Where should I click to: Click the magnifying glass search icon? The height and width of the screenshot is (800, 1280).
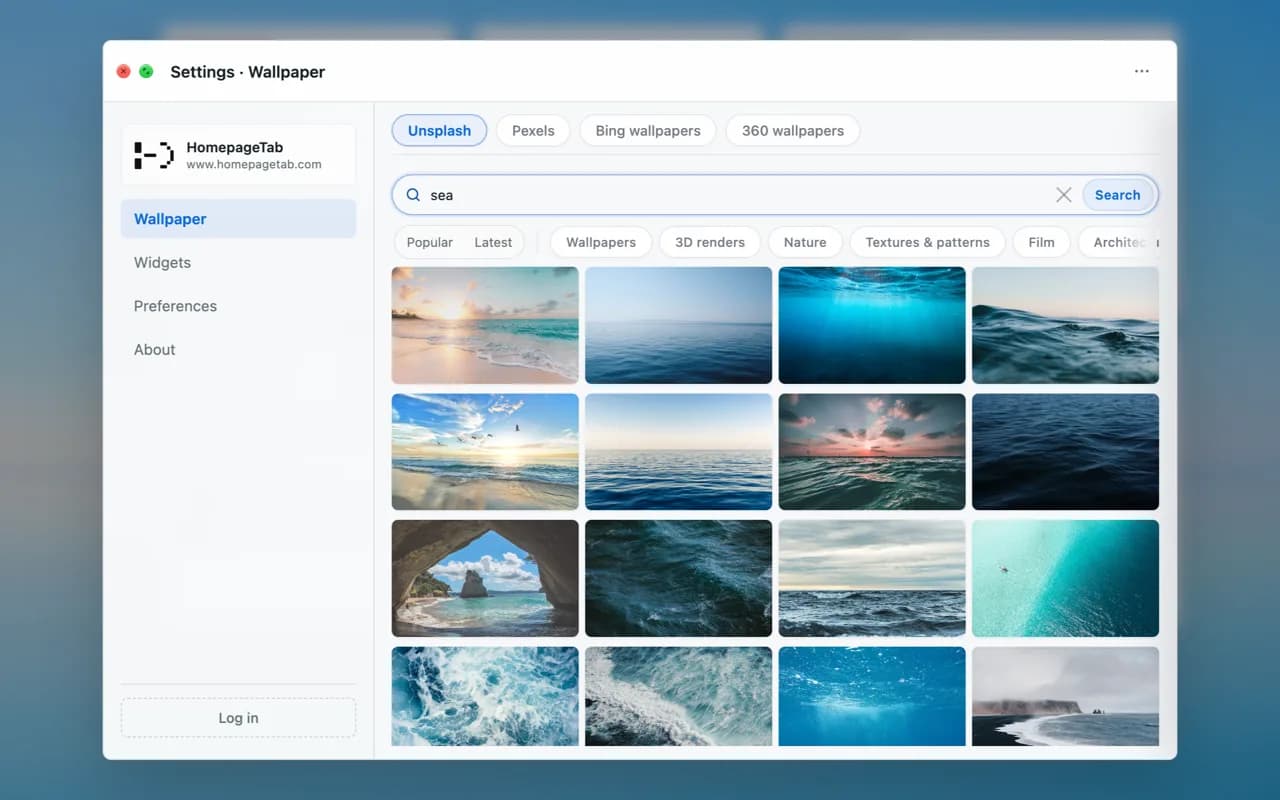tap(413, 195)
